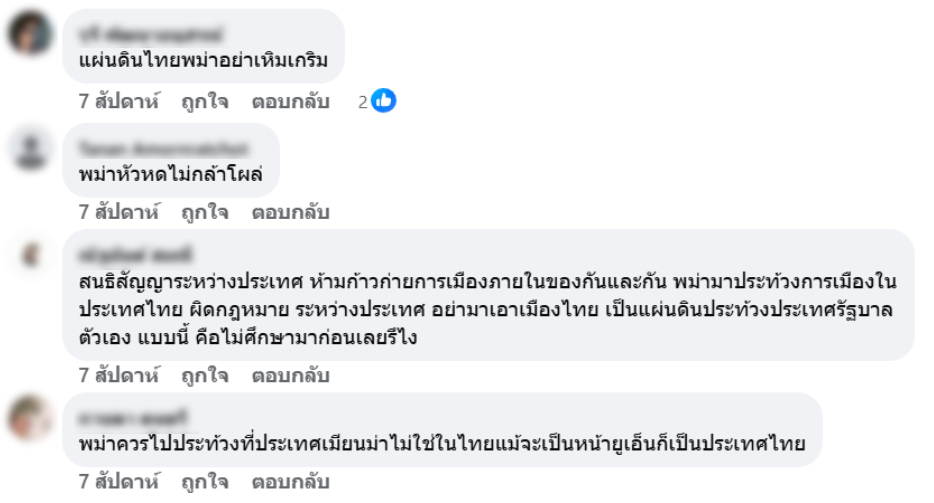The height and width of the screenshot is (503, 934).
Task: Click the '7 สัปดาห์' timestamp under the 'พม่าควรไปประท้วง' comment
Action: (x=120, y=483)
